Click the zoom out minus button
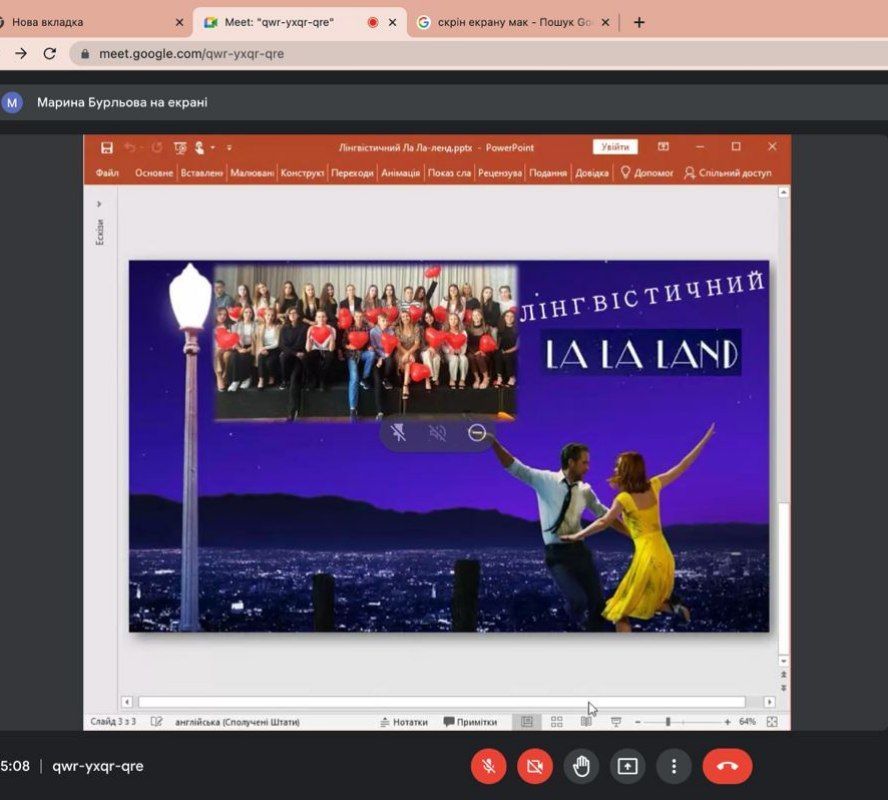Screen dimensions: 888x800 click(x=638, y=722)
